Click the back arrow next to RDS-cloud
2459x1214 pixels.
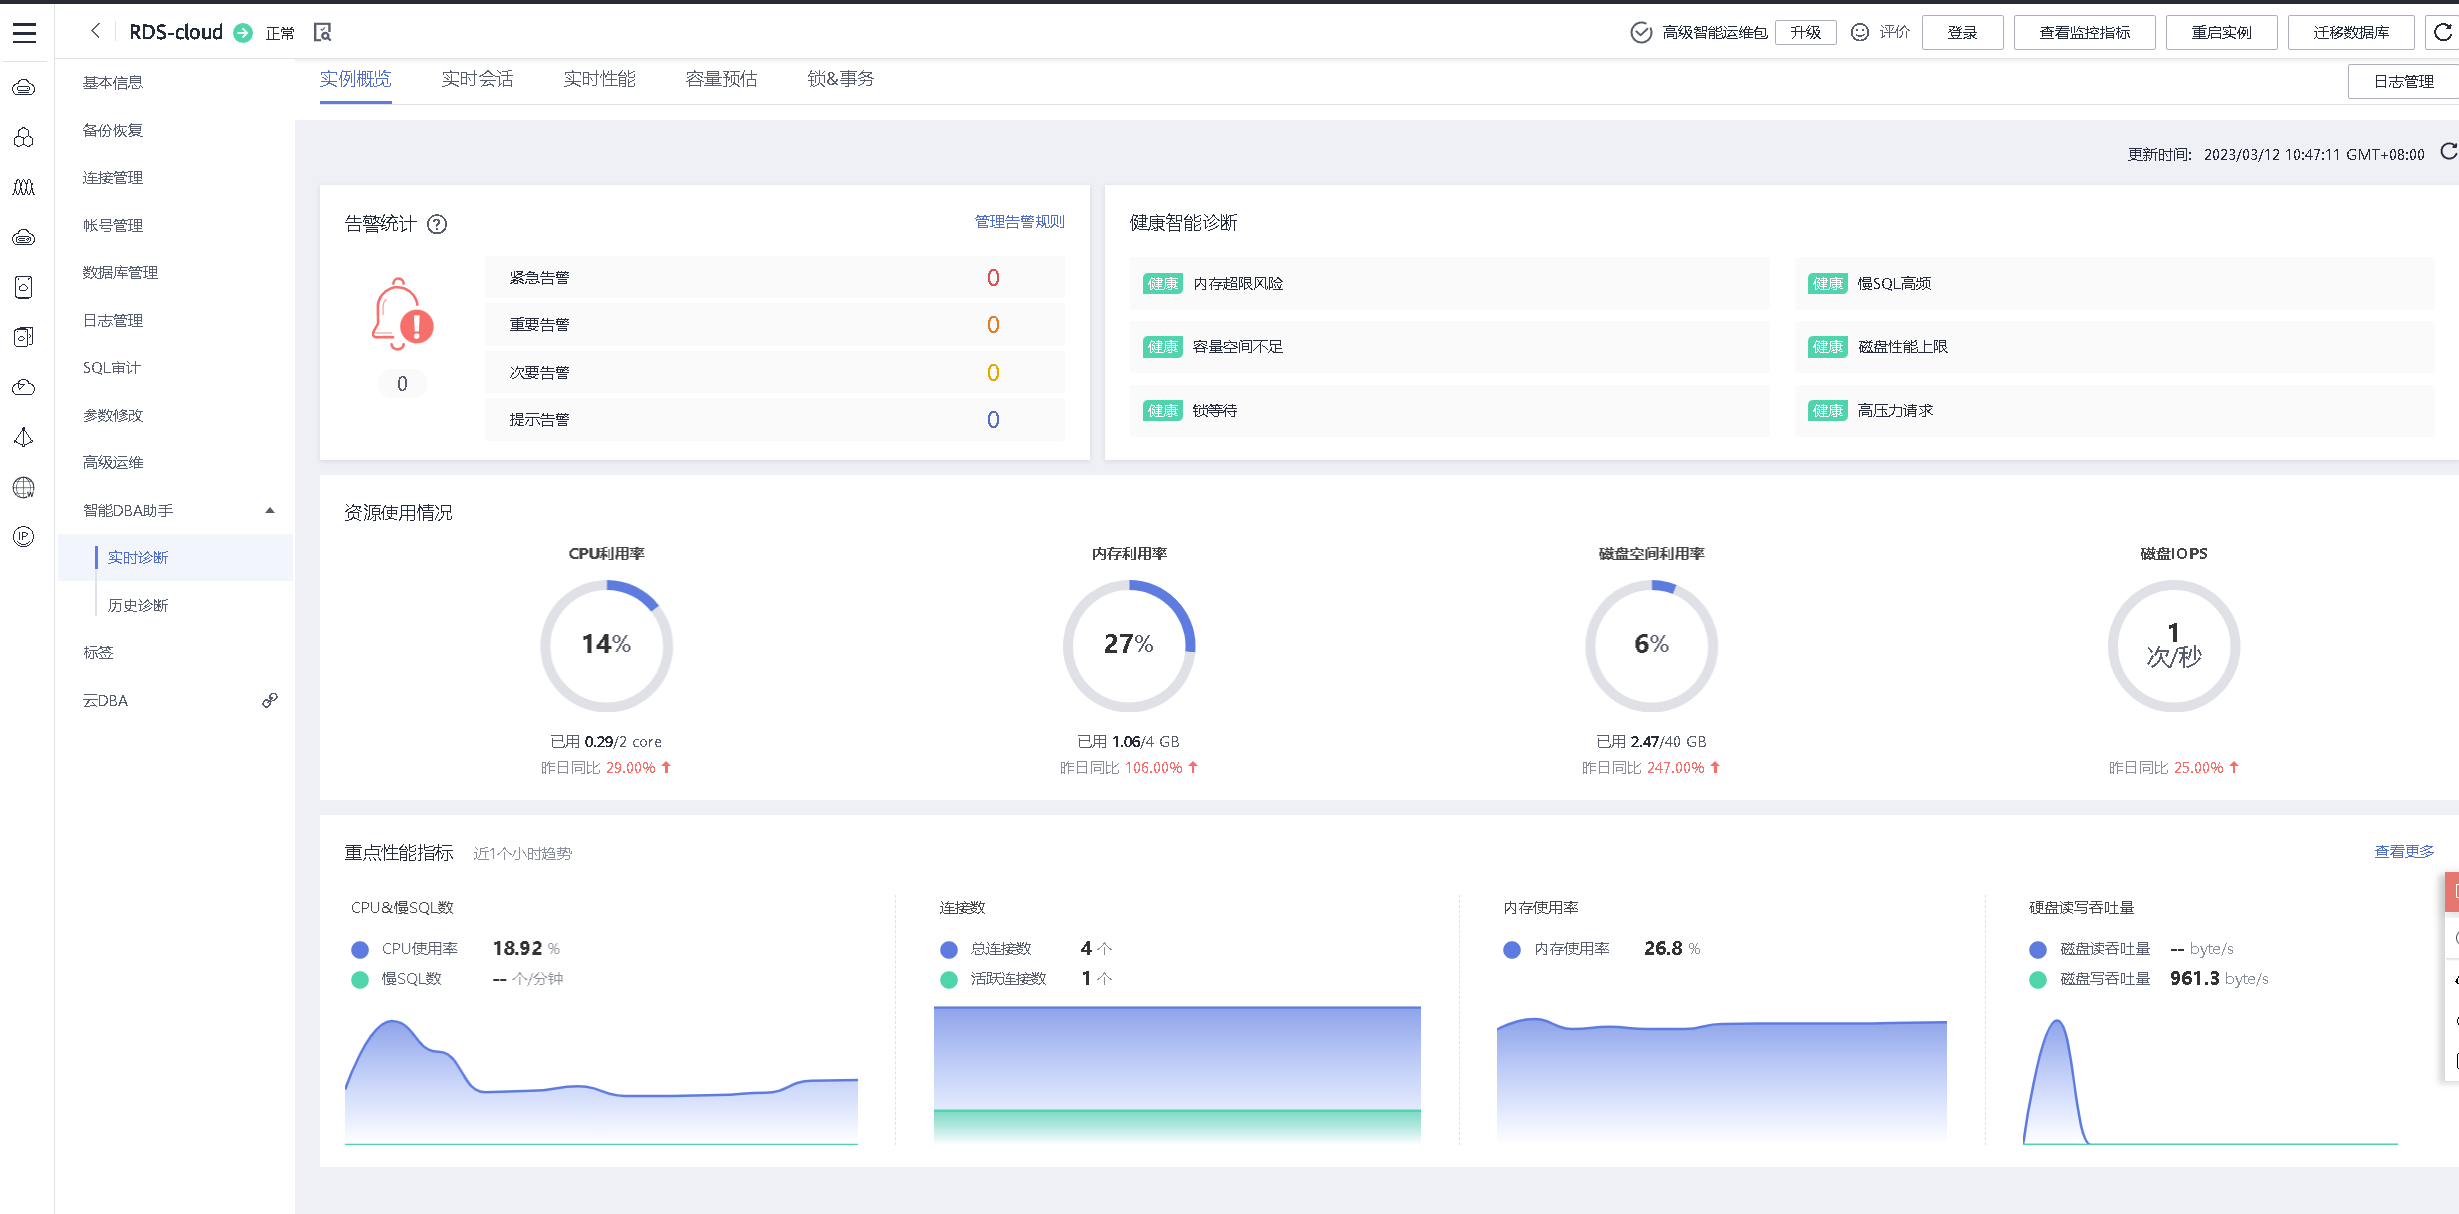[x=95, y=31]
